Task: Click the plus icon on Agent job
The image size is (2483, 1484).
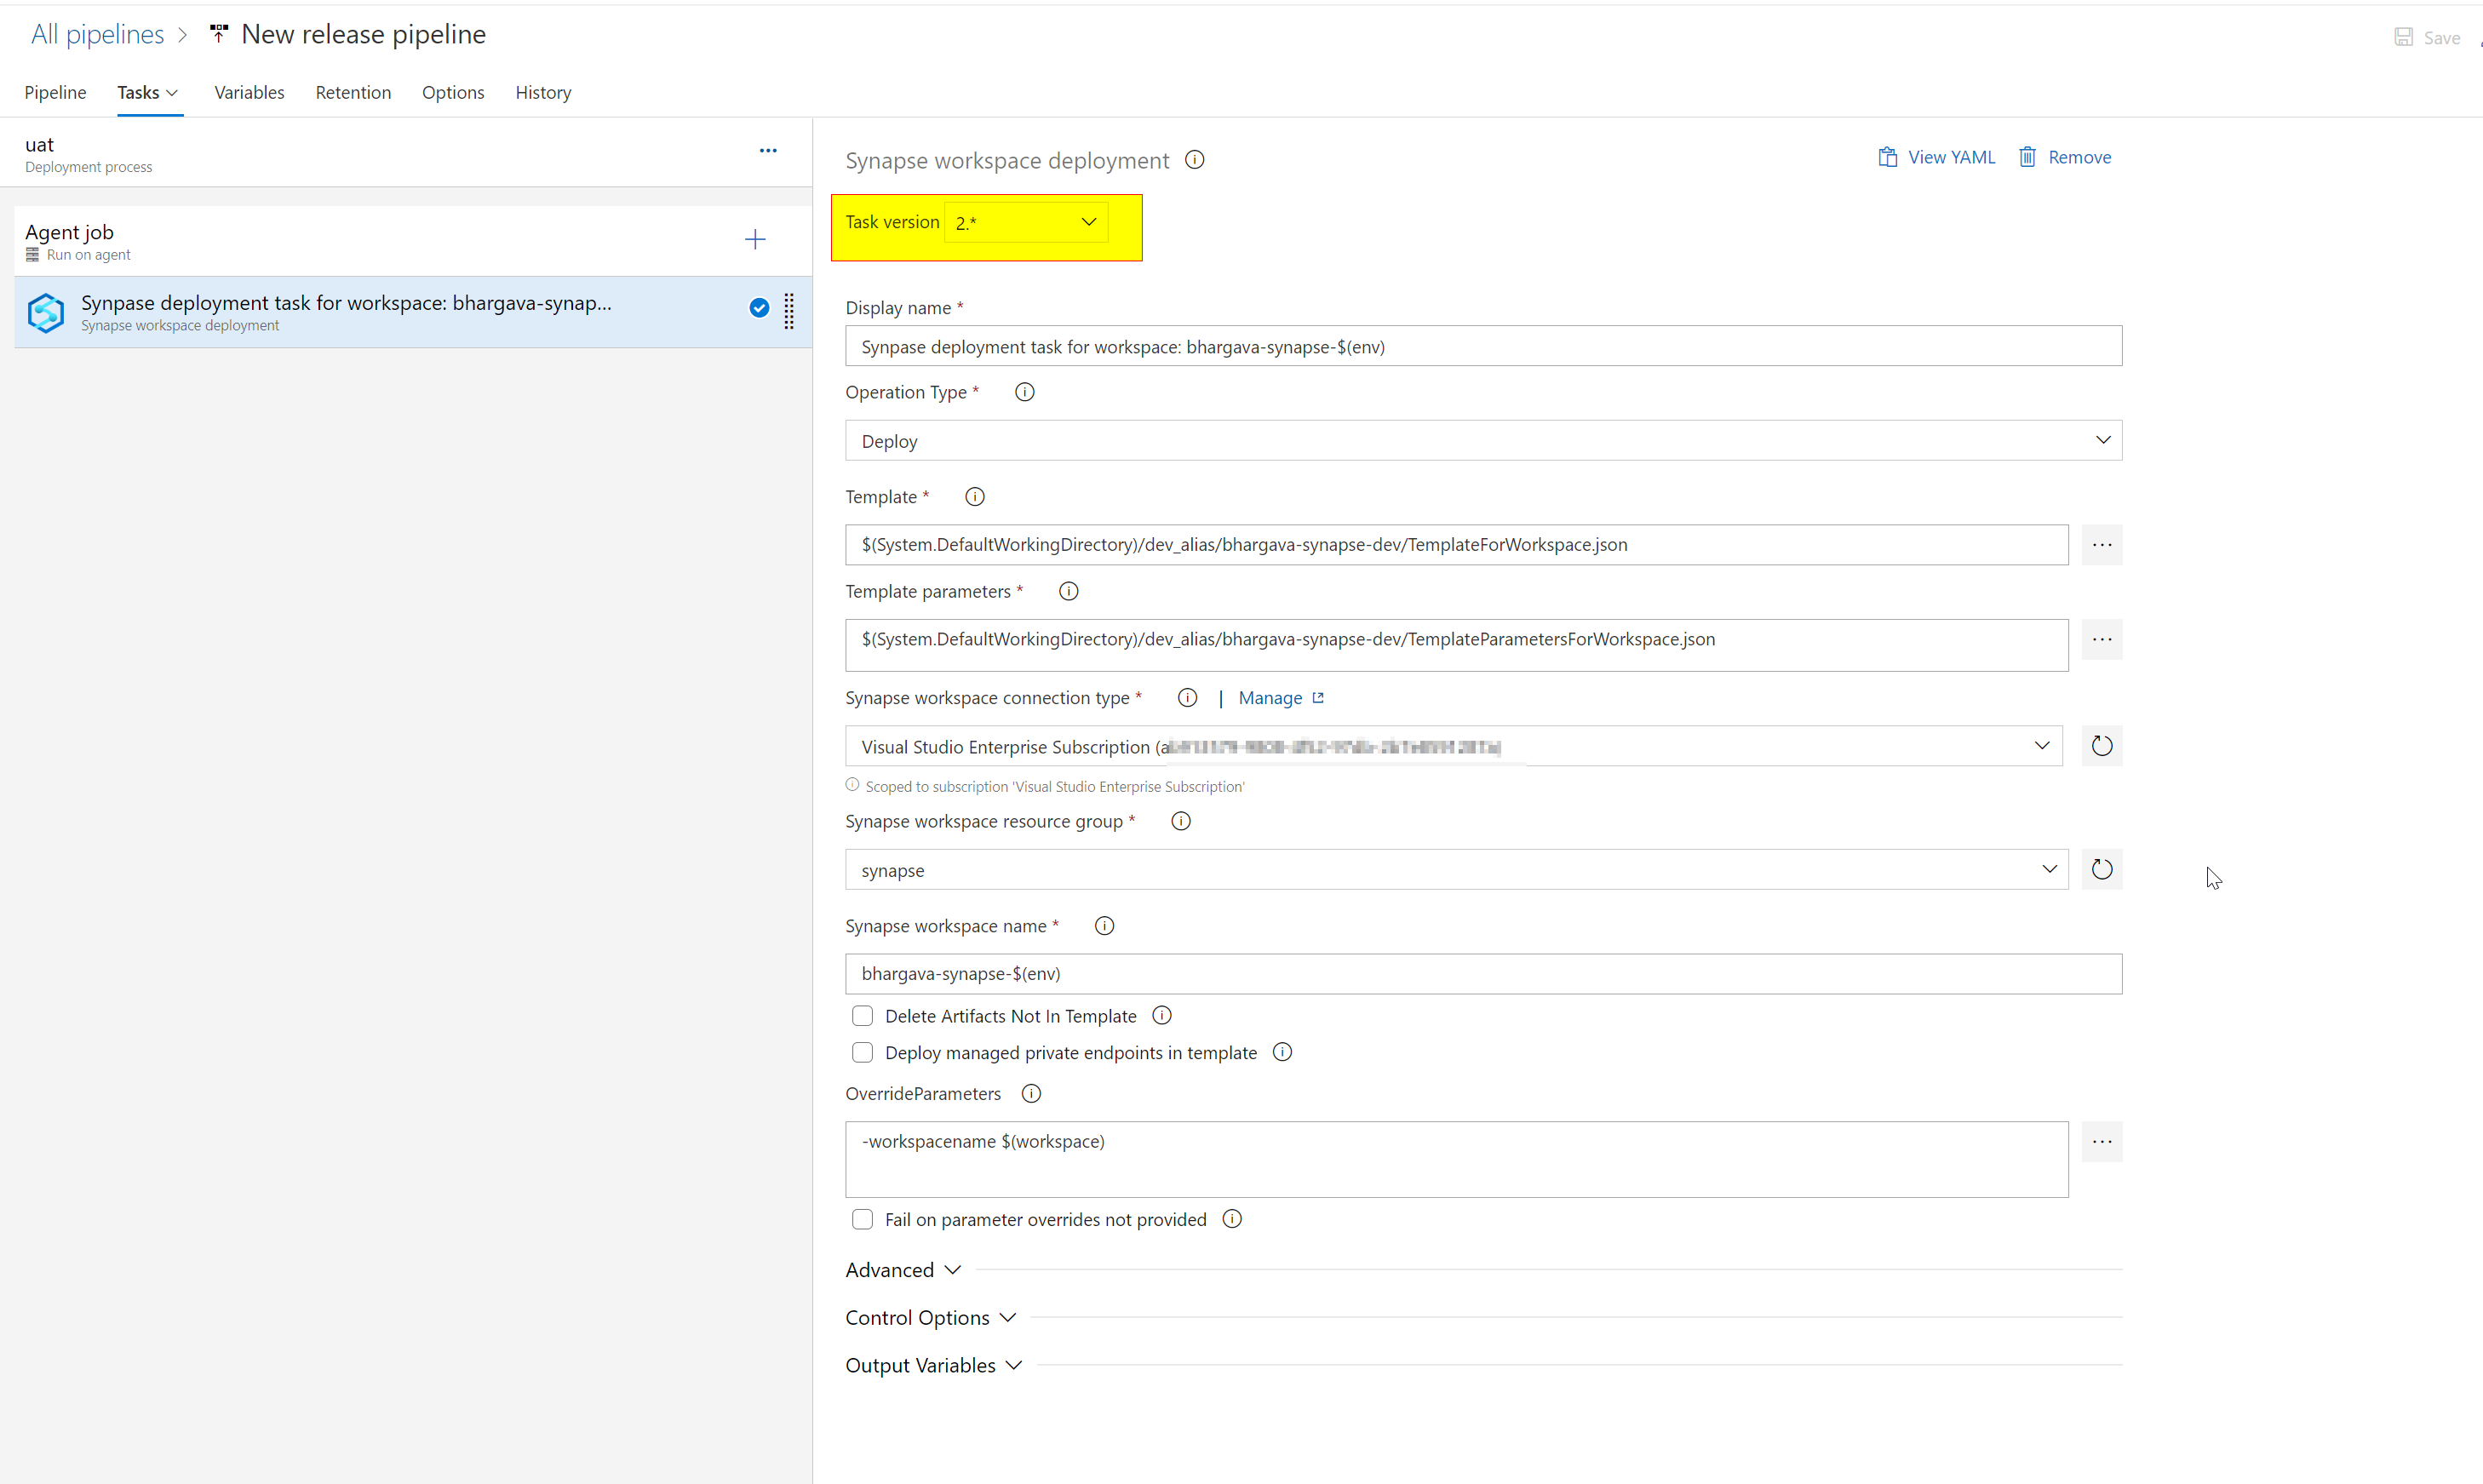Action: click(x=755, y=239)
